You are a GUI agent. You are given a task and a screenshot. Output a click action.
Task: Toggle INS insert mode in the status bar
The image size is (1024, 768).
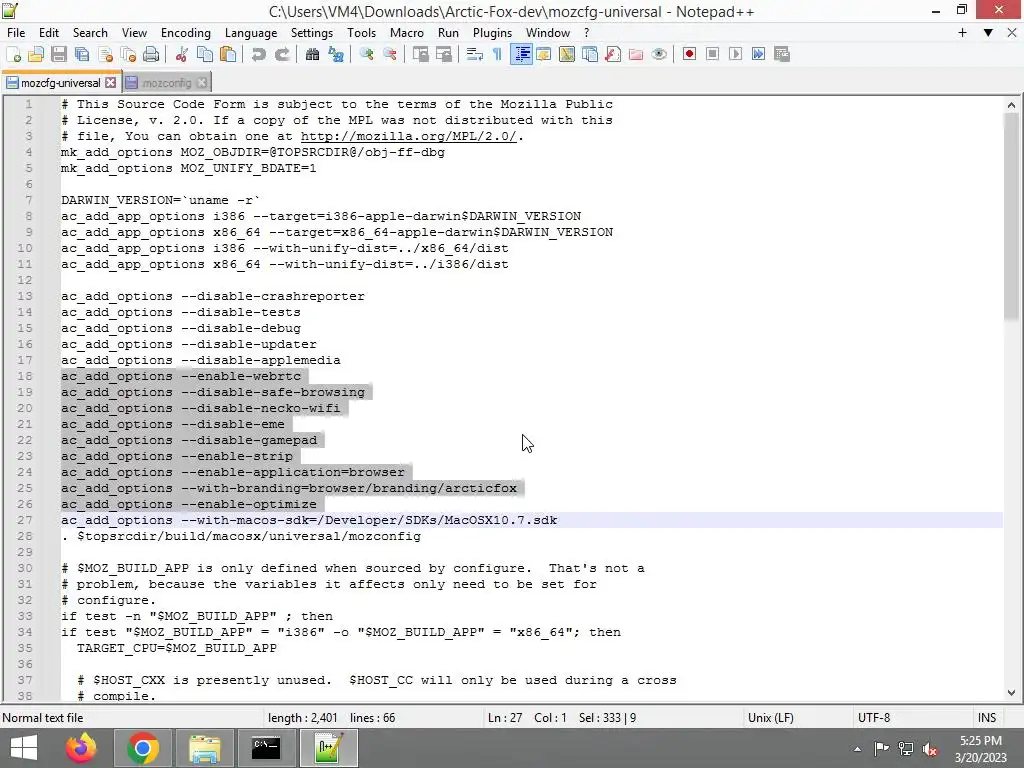(986, 718)
